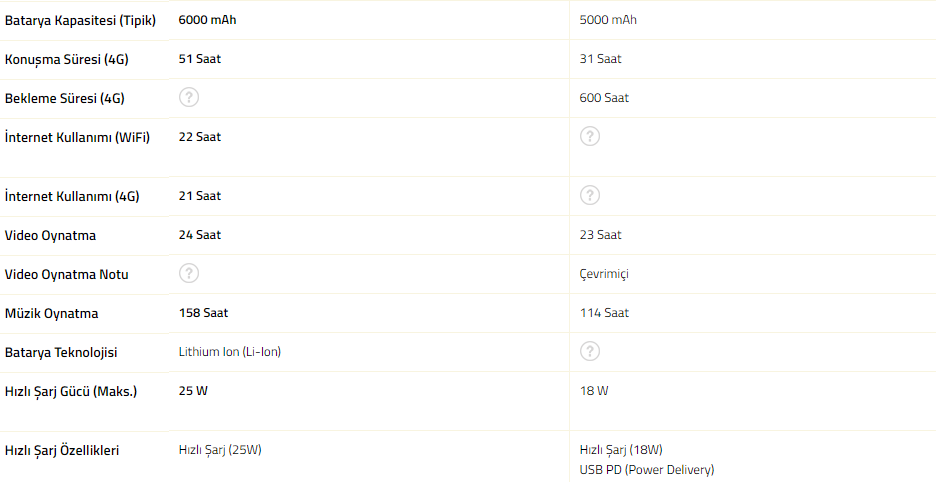Click the Video Oynatma row label
The width and height of the screenshot is (936, 482).
point(51,235)
